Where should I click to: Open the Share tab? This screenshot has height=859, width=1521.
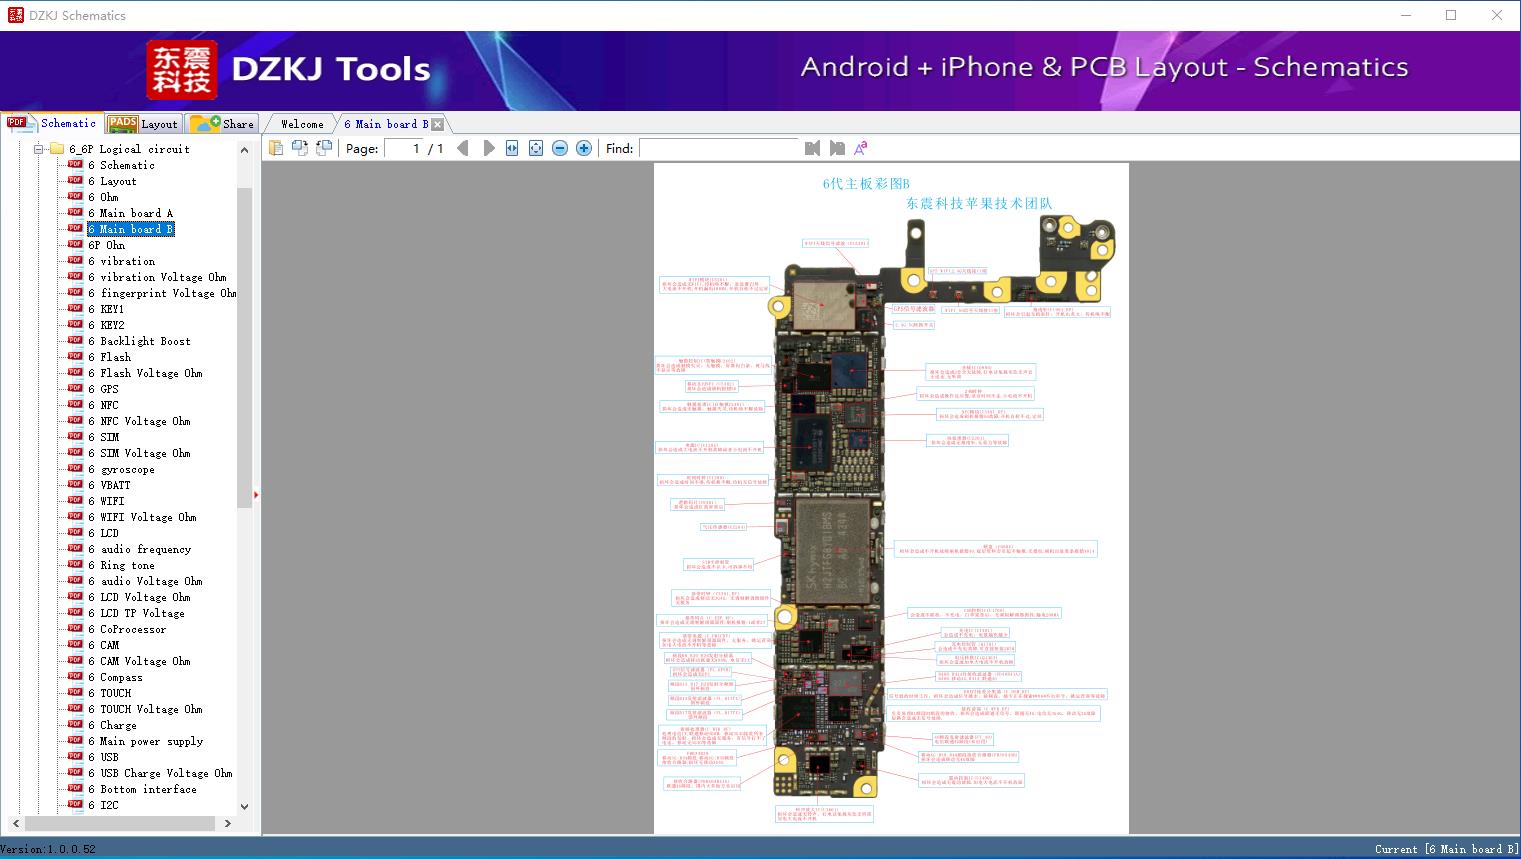[222, 123]
